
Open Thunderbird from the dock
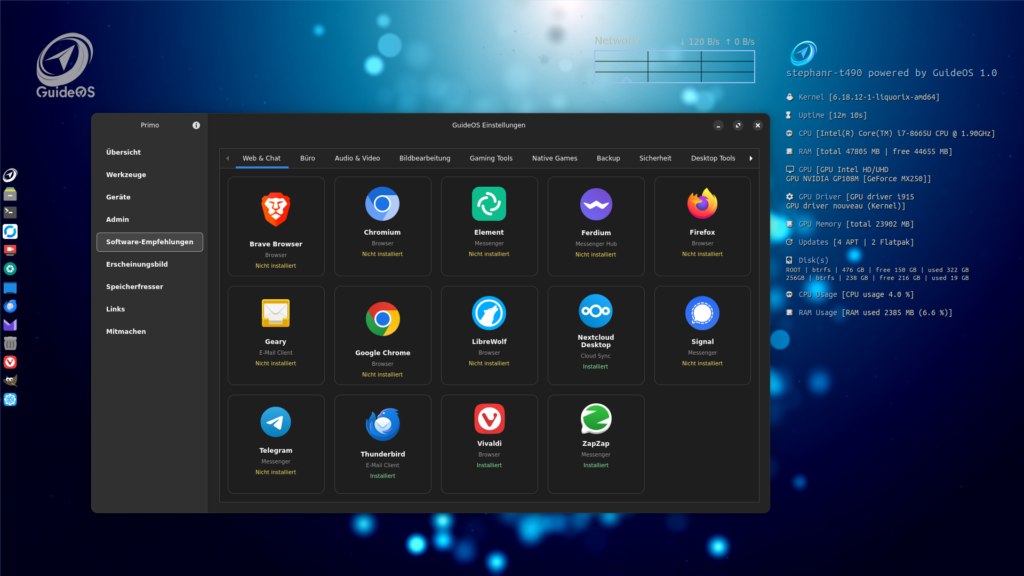[10, 306]
